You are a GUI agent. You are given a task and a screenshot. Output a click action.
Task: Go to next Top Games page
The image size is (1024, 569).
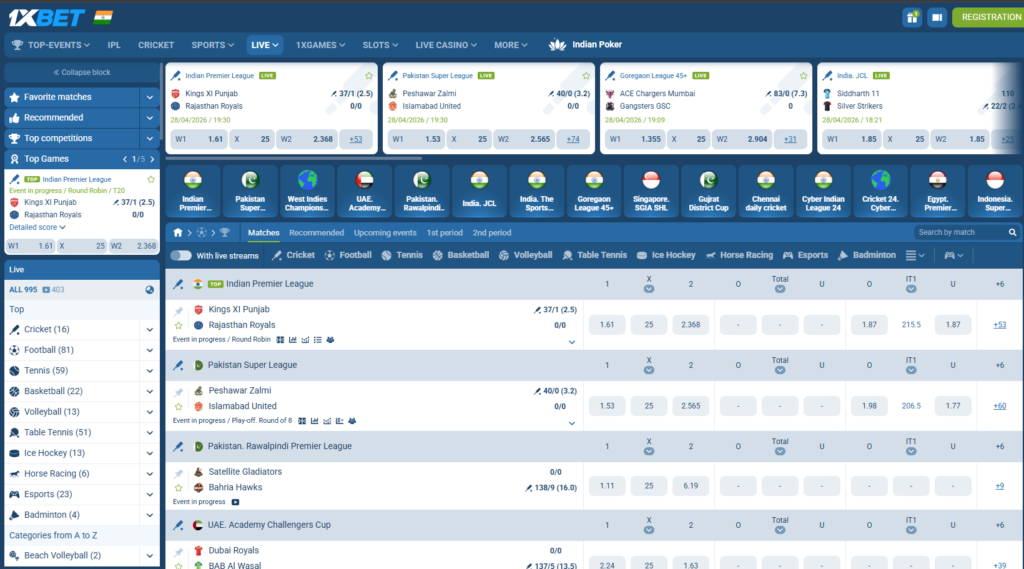point(152,159)
